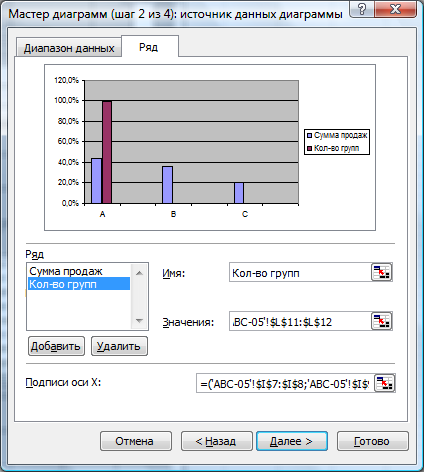This screenshot has height=472, width=424.
Task: Click the 100,0% axis label
Action: [x=67, y=100]
